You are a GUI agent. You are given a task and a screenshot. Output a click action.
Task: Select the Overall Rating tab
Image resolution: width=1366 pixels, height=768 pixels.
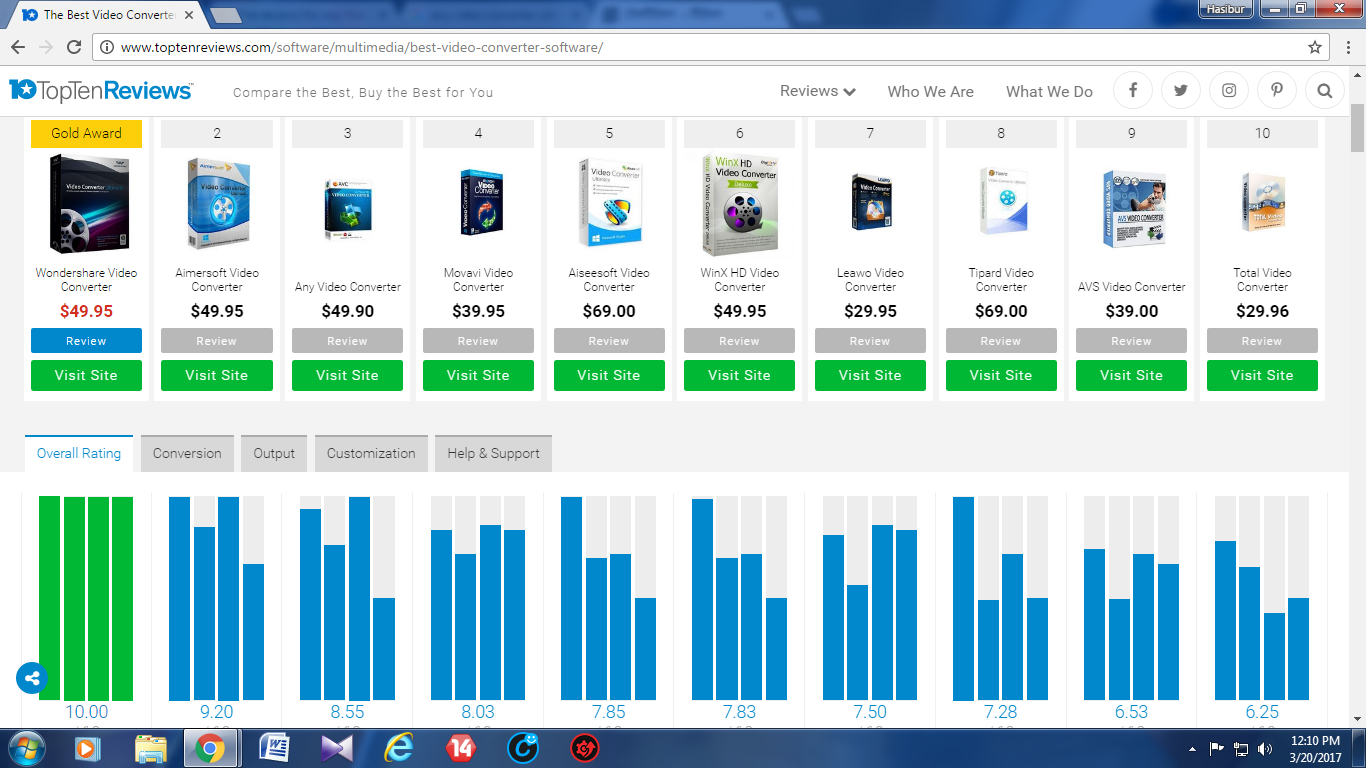[x=79, y=453]
